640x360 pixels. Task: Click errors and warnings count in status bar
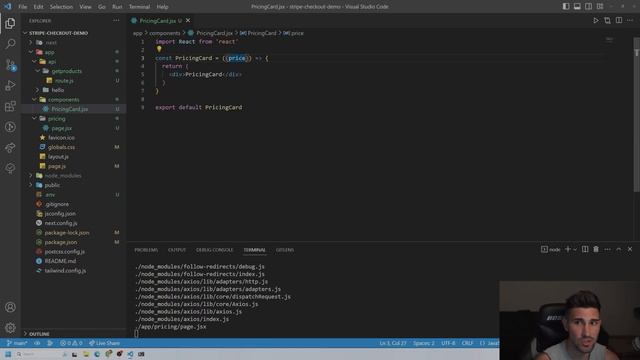click(71, 343)
